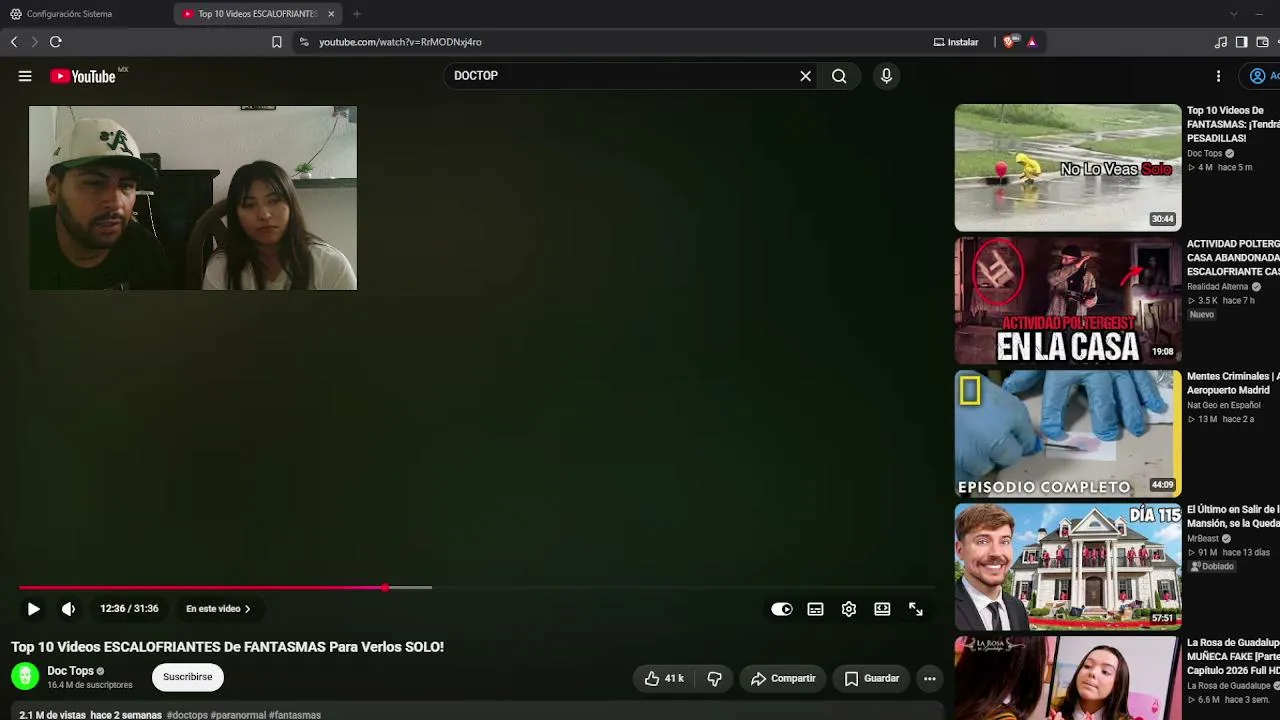Screen dimensions: 1280x720
Task: Click the #fantasmas hashtag
Action: (295, 715)
